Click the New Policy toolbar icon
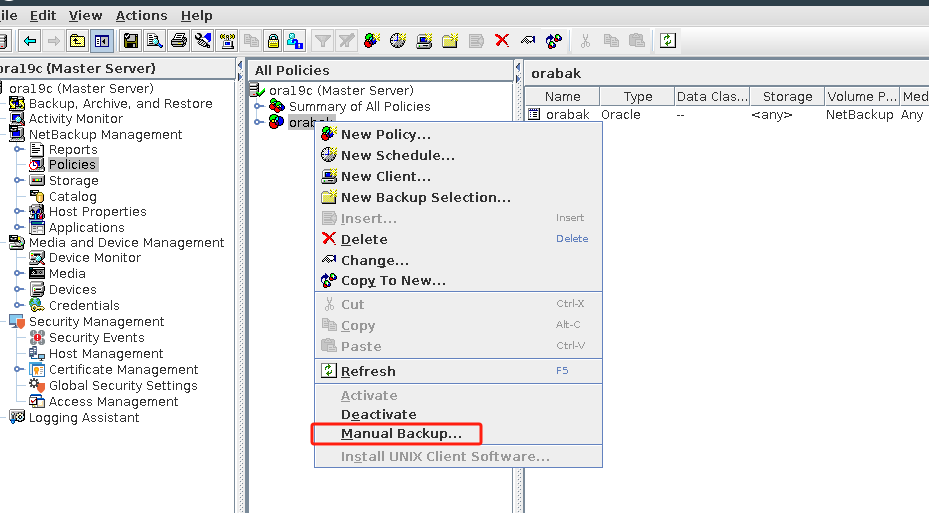Screen dimensions: 929x513 [x=372, y=41]
